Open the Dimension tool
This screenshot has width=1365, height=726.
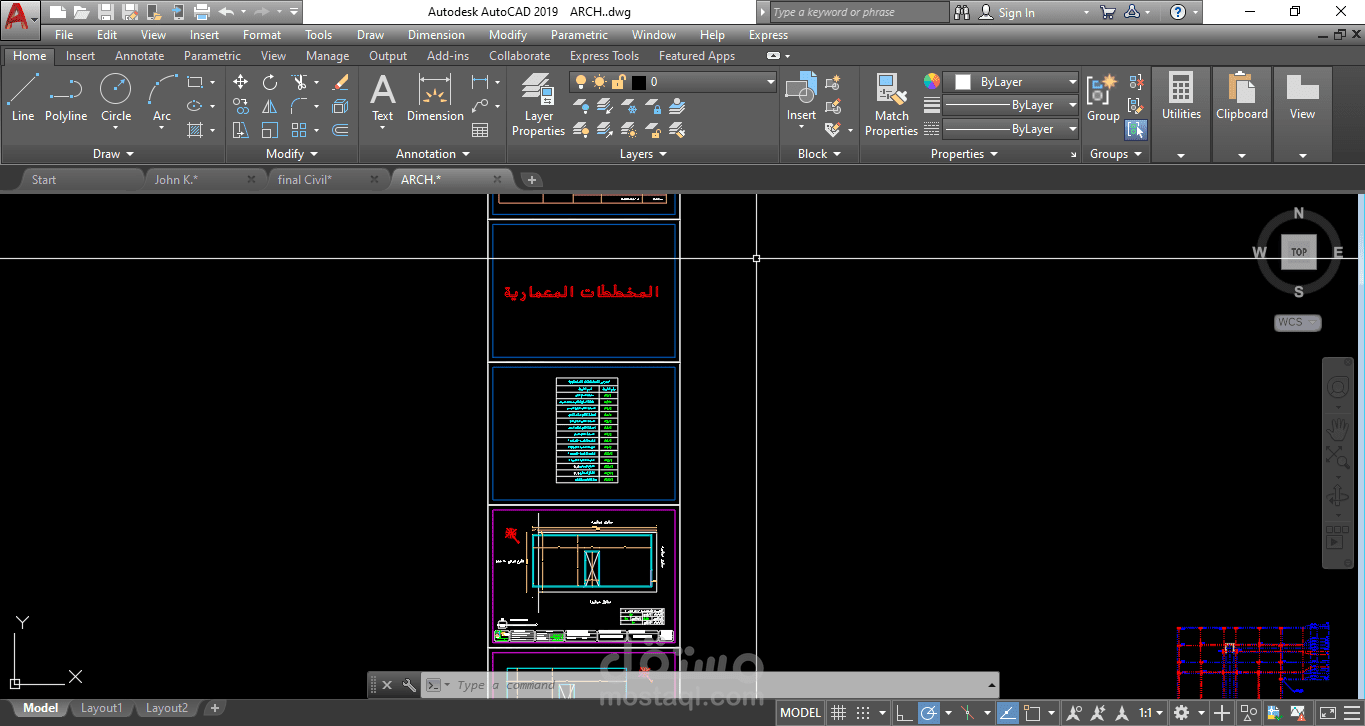pyautogui.click(x=435, y=98)
